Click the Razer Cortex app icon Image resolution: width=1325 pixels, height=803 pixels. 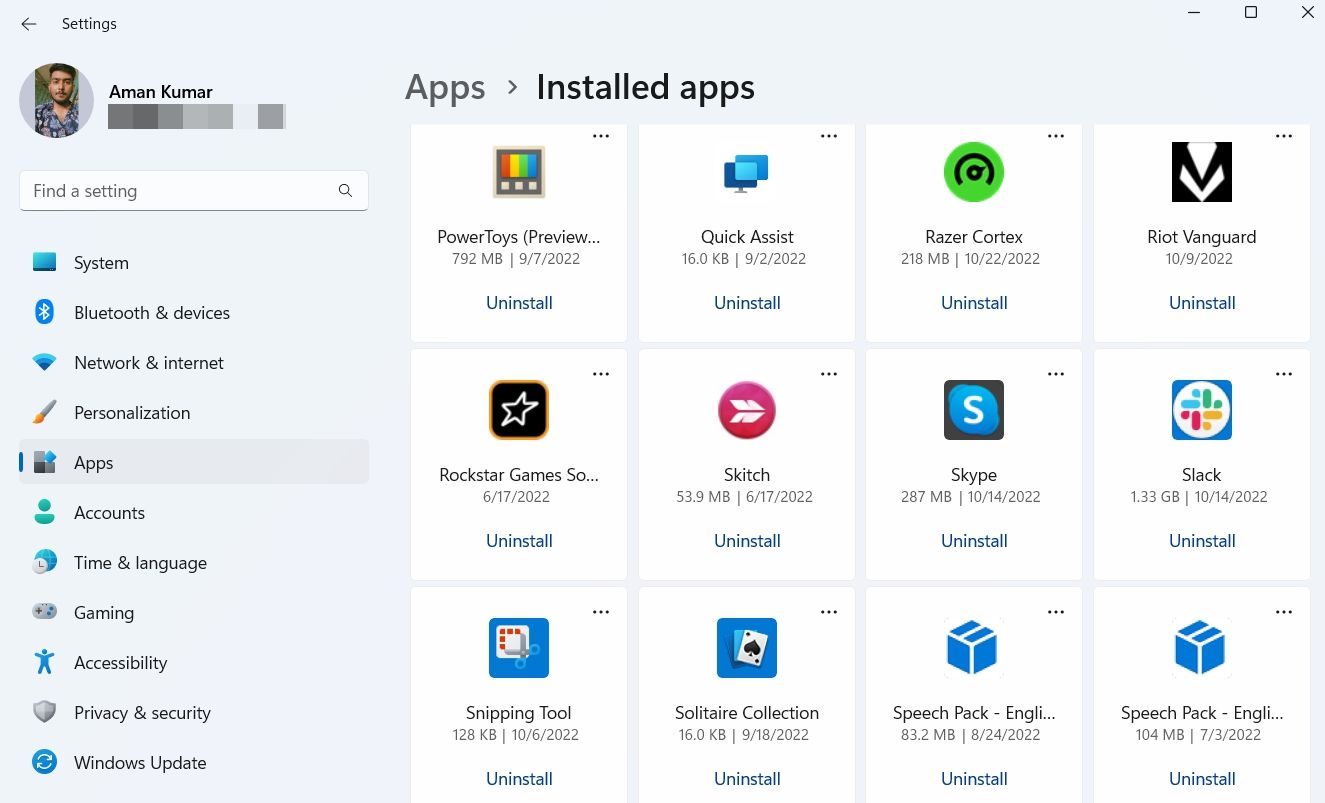974,172
